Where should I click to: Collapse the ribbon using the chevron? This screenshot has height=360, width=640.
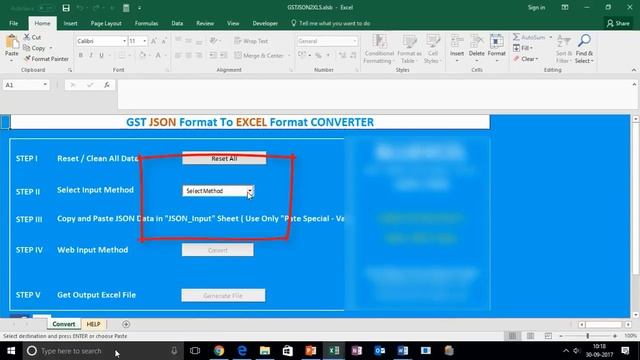coord(633,70)
